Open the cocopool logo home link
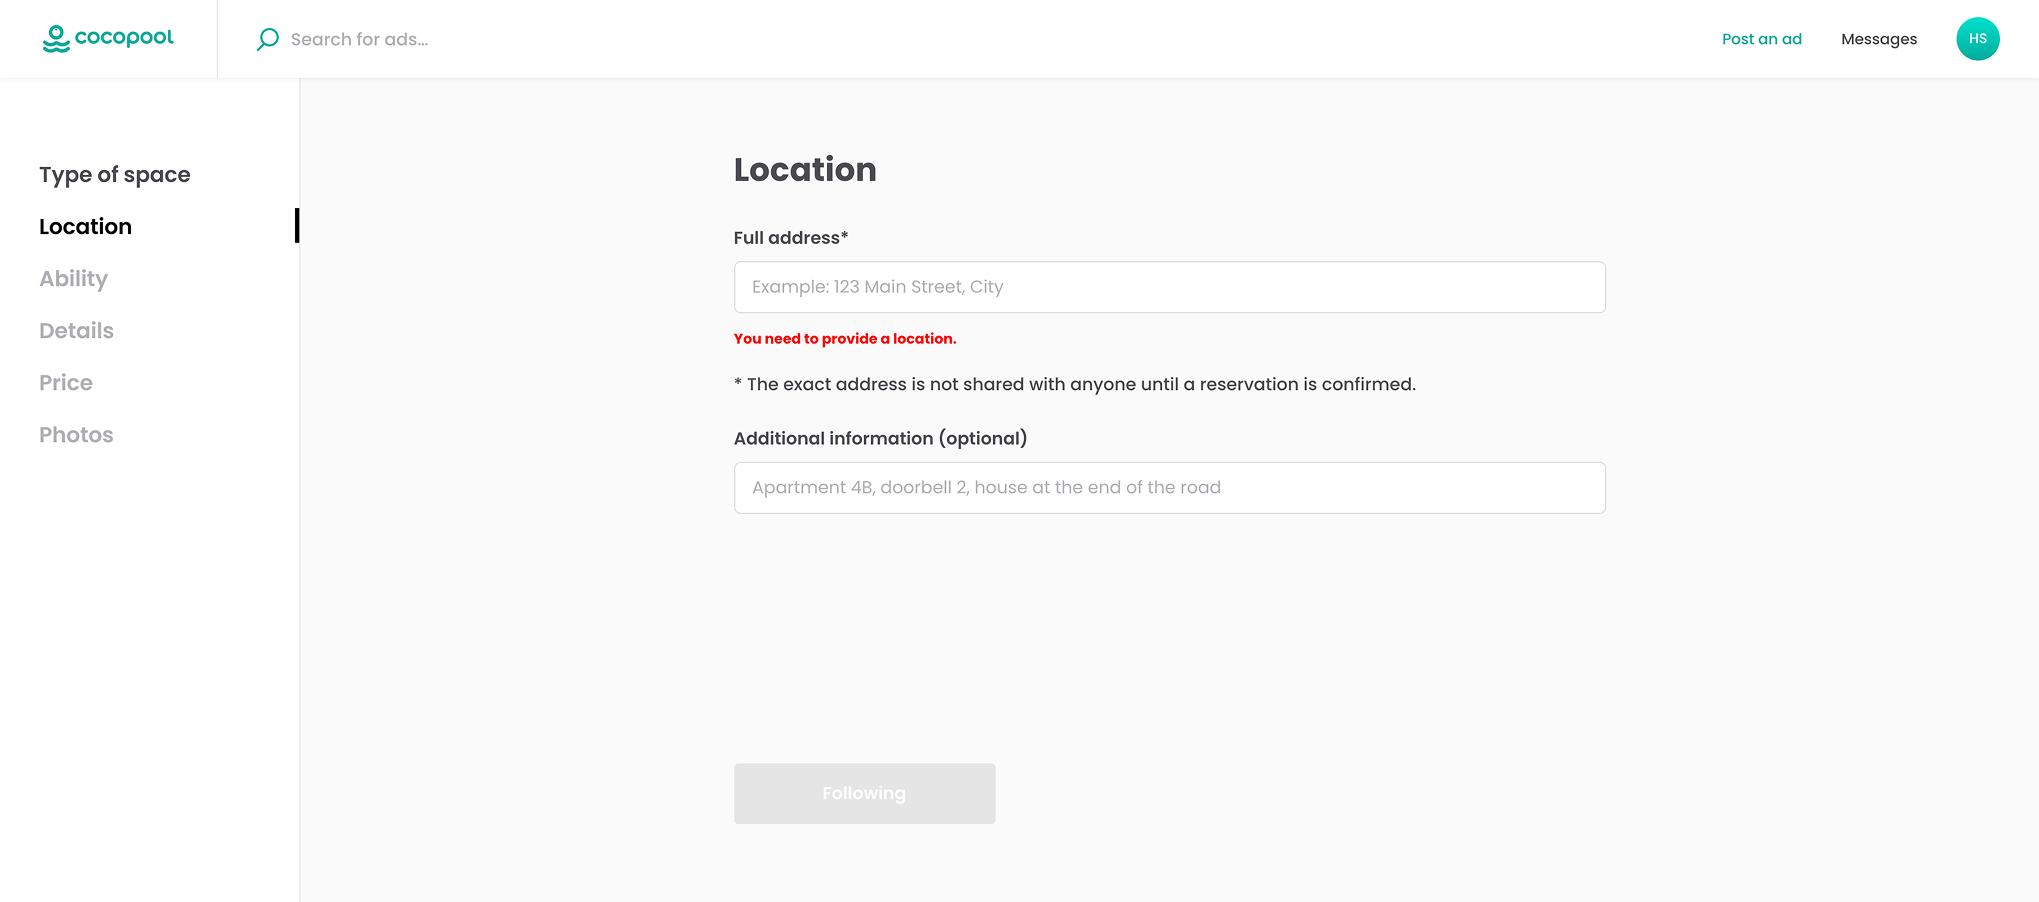This screenshot has width=2039, height=902. pos(108,39)
